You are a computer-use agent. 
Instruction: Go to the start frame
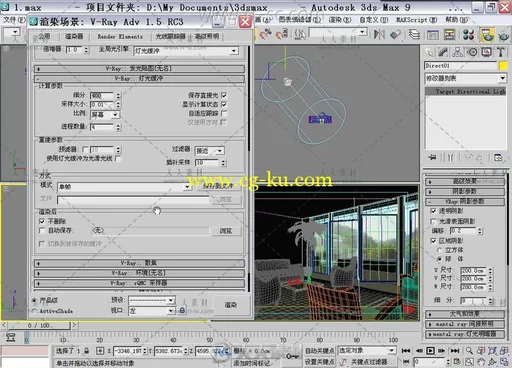(x=406, y=351)
